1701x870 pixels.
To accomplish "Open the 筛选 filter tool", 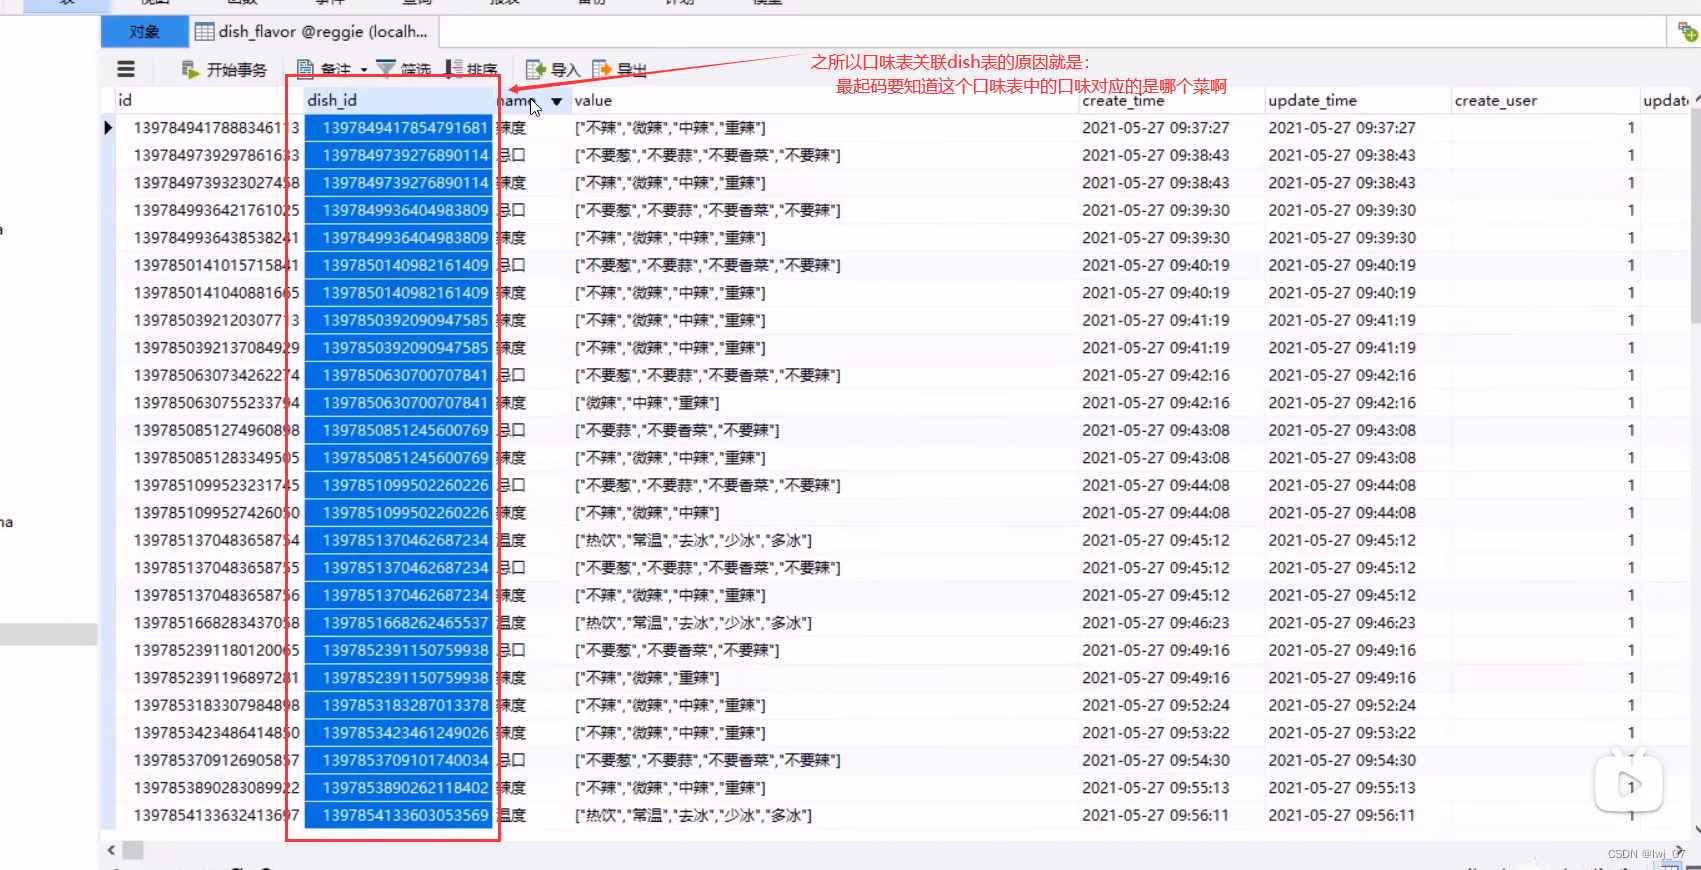I will tap(404, 69).
